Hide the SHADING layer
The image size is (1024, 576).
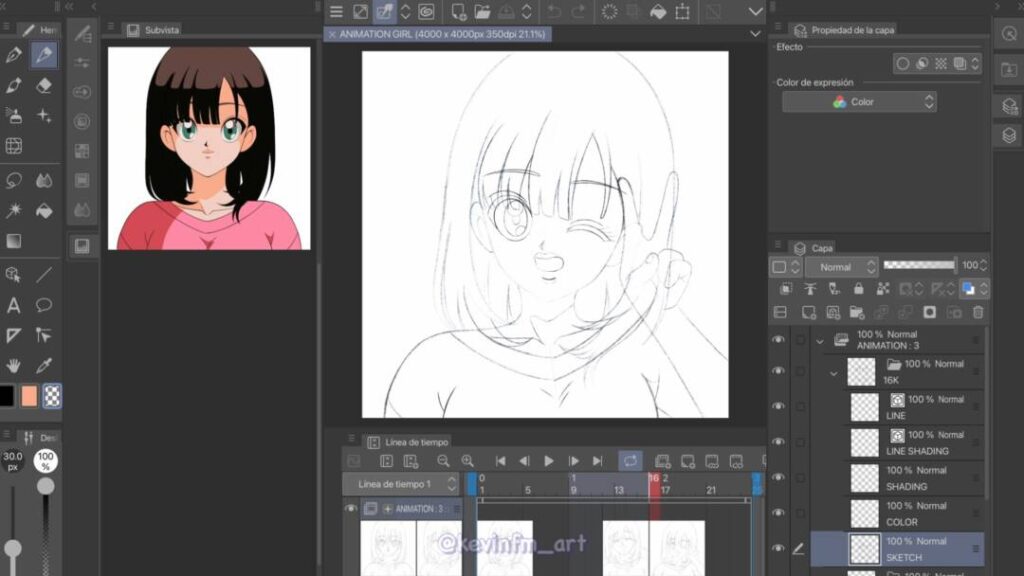click(x=778, y=477)
